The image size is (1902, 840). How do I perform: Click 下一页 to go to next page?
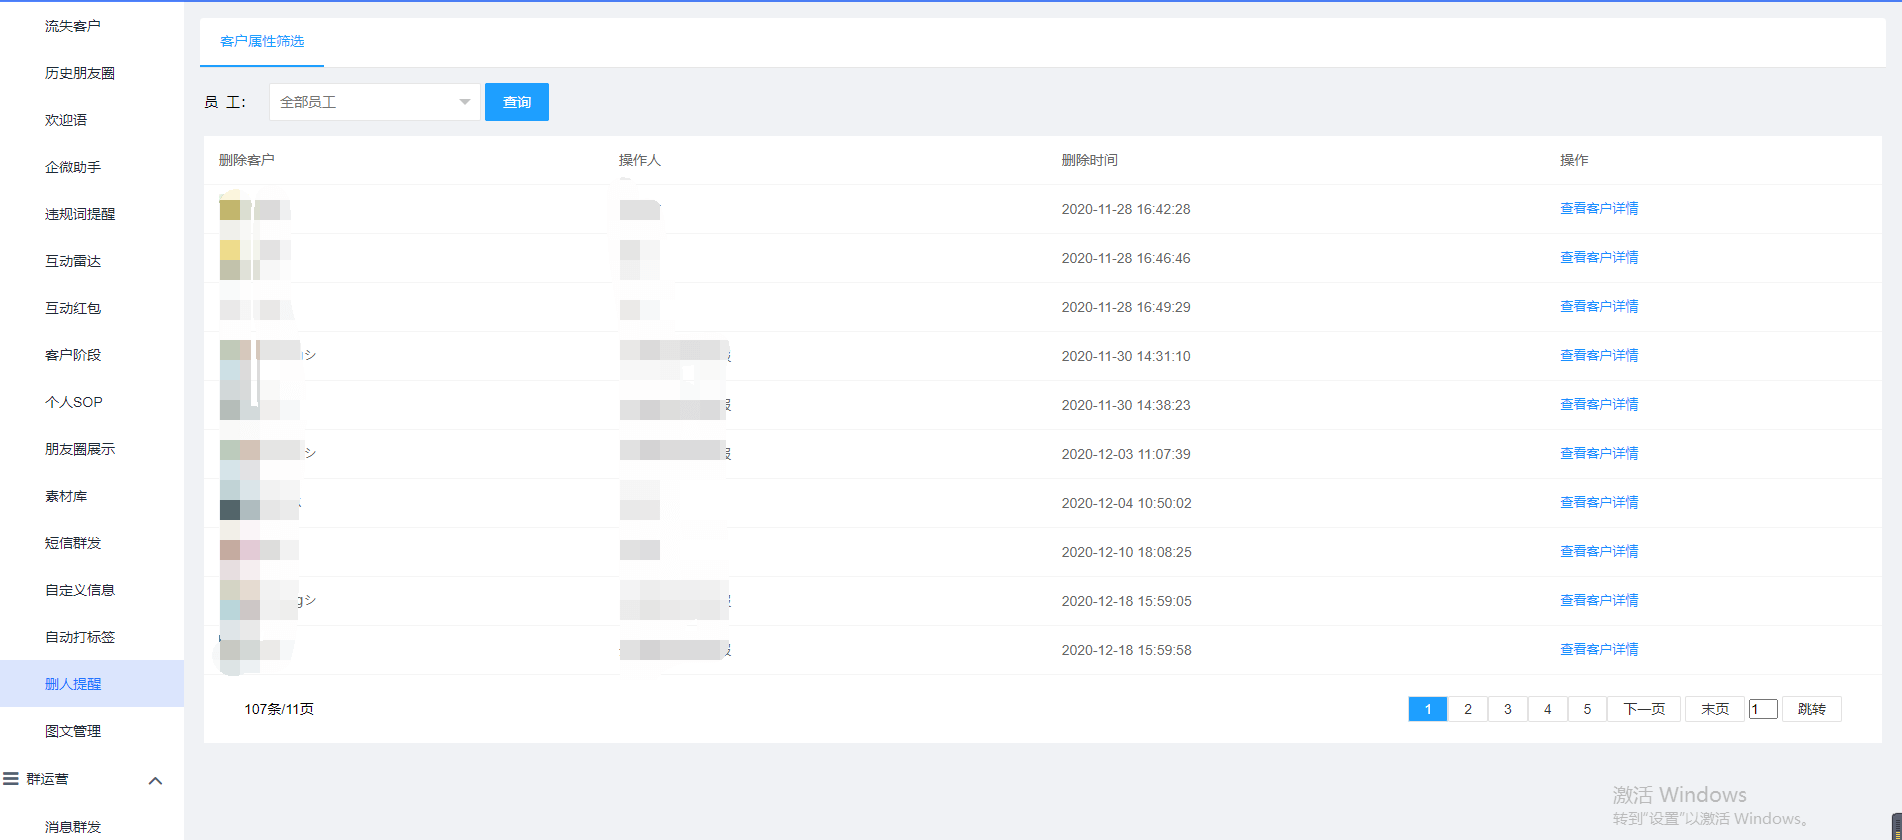click(1643, 709)
